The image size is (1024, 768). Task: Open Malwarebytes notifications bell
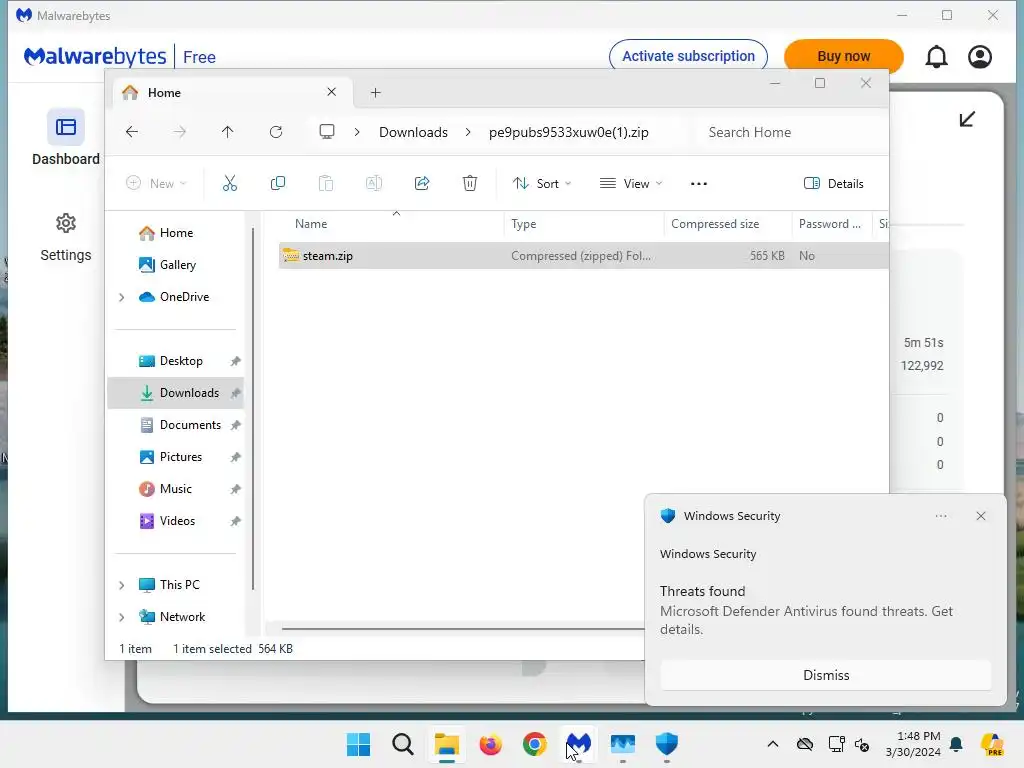[x=936, y=57]
